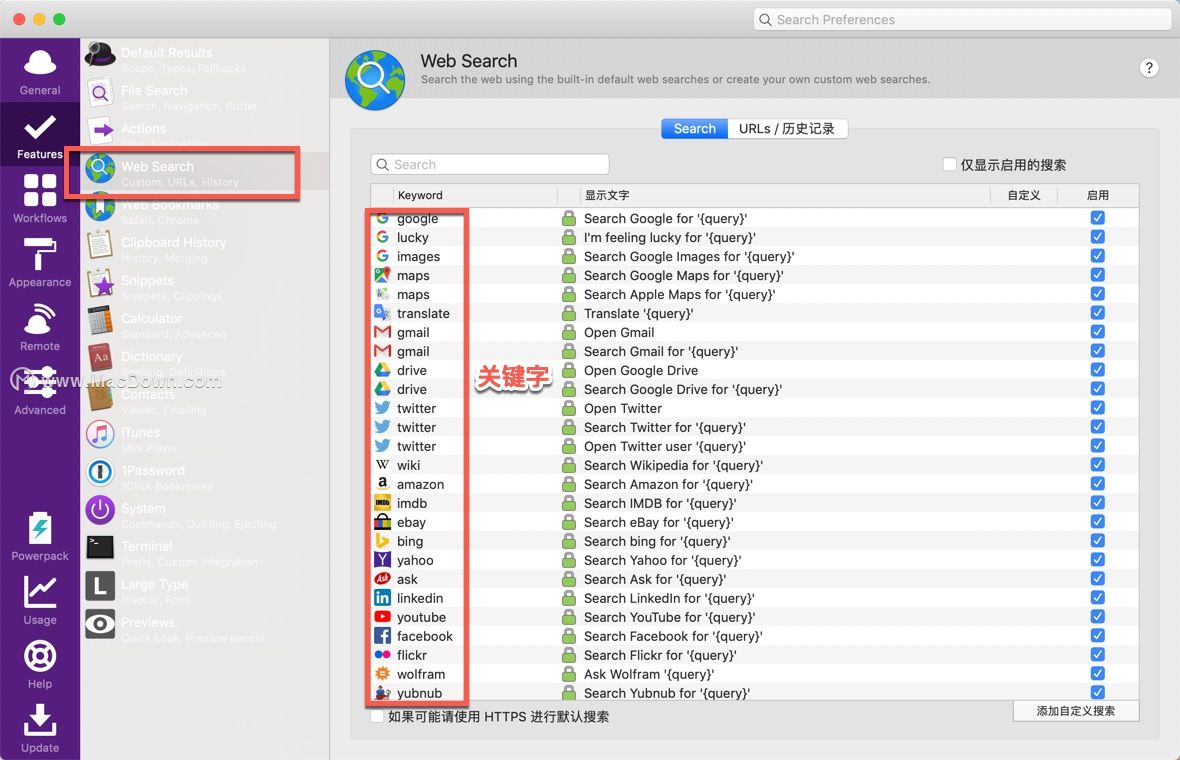
Task: Open the Dictionary feature
Action: 205,363
